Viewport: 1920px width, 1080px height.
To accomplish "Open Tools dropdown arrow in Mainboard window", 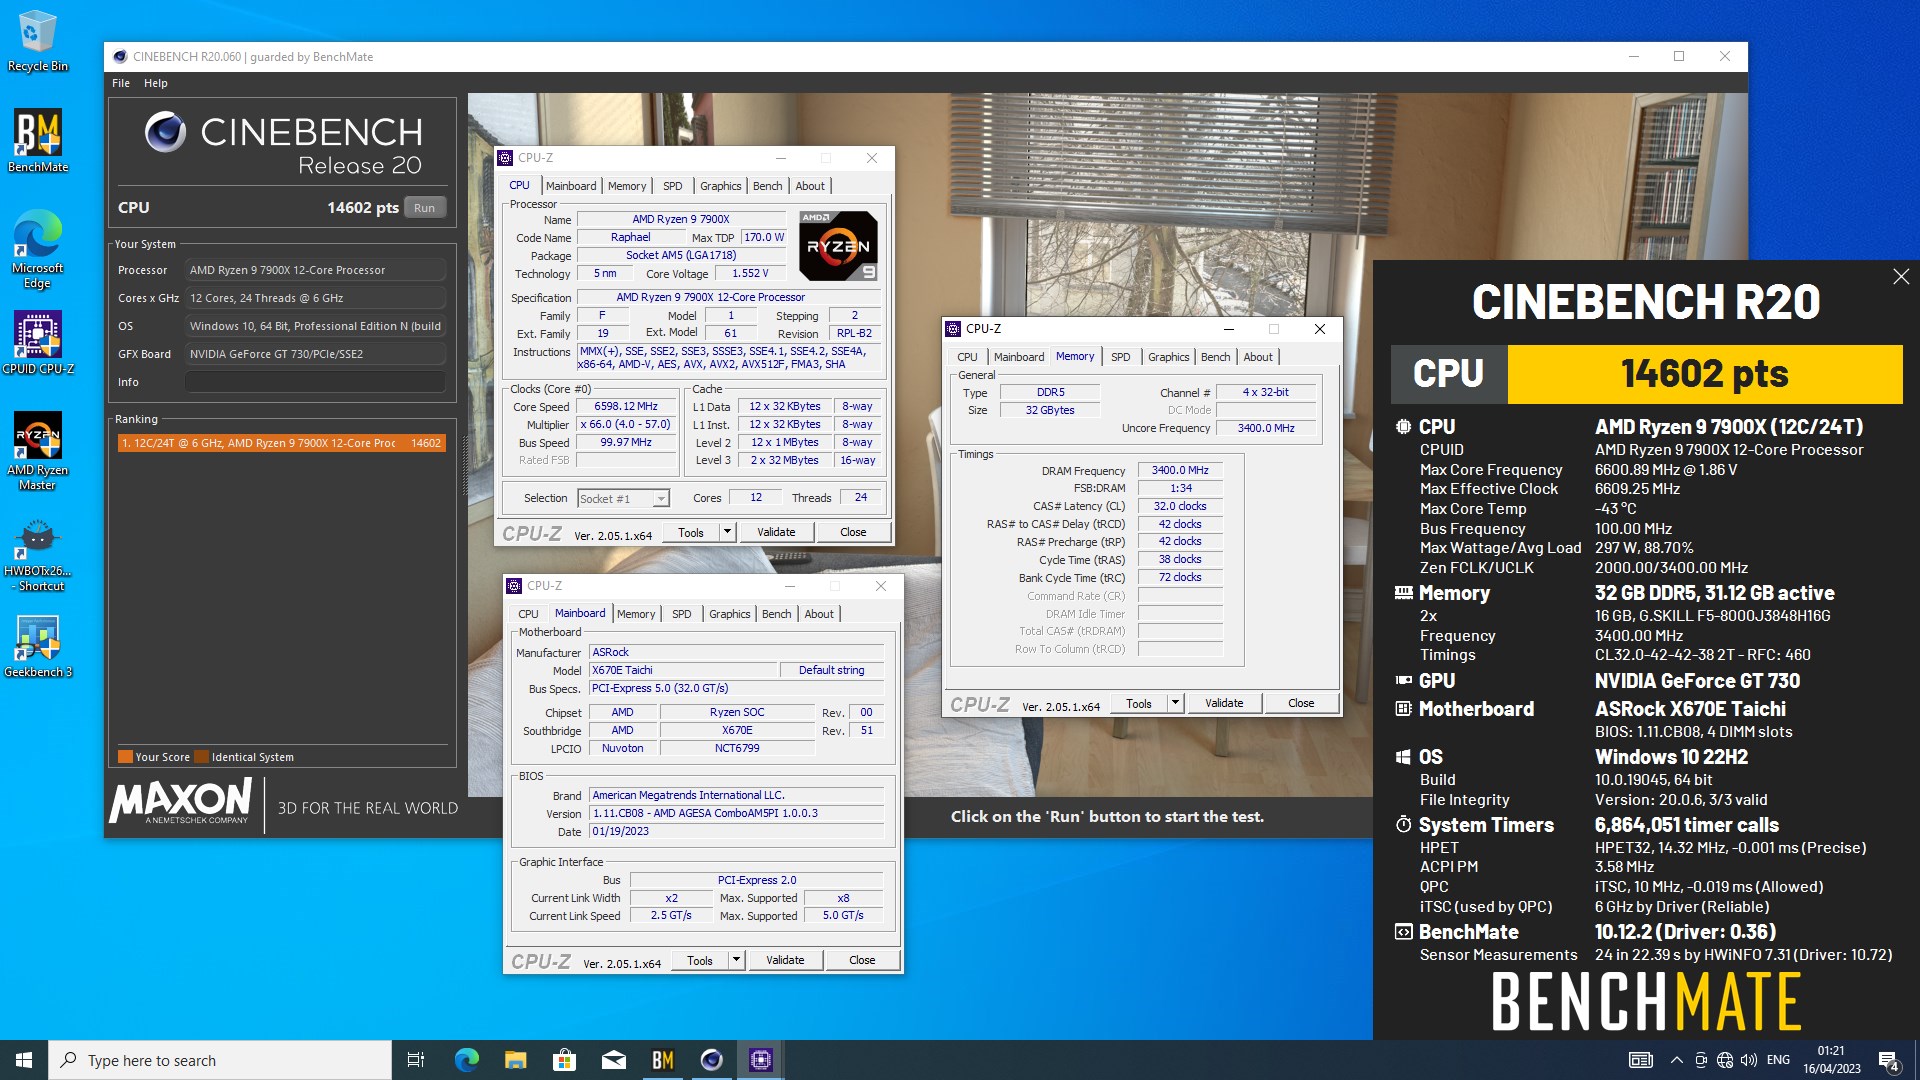I will [736, 960].
